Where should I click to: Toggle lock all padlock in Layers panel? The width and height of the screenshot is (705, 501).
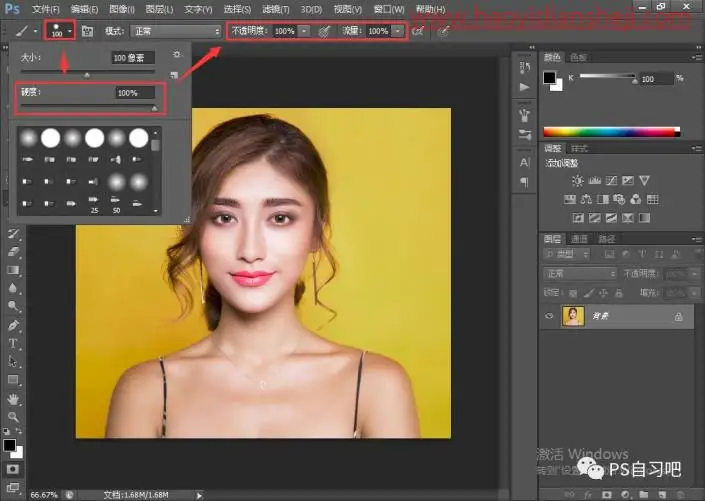coord(619,293)
